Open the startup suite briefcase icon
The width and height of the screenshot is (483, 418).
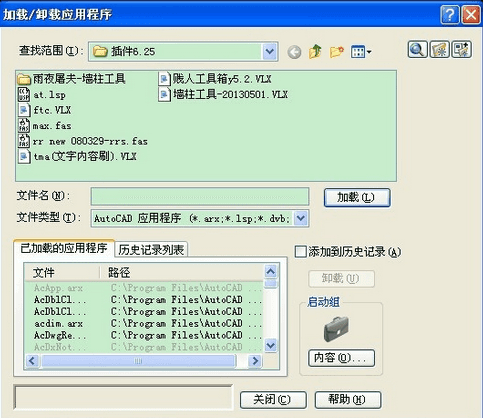tap(336, 329)
